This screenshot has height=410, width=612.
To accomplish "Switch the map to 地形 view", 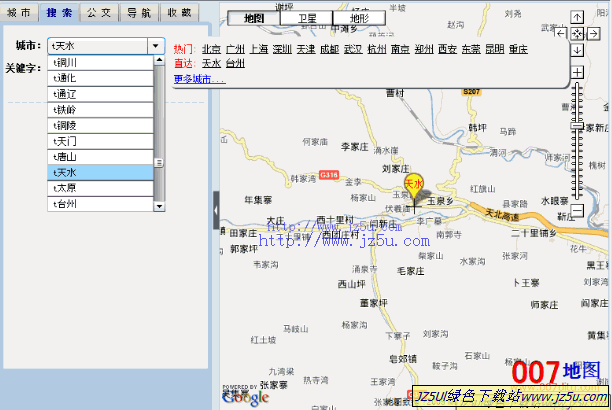I will tap(359, 18).
